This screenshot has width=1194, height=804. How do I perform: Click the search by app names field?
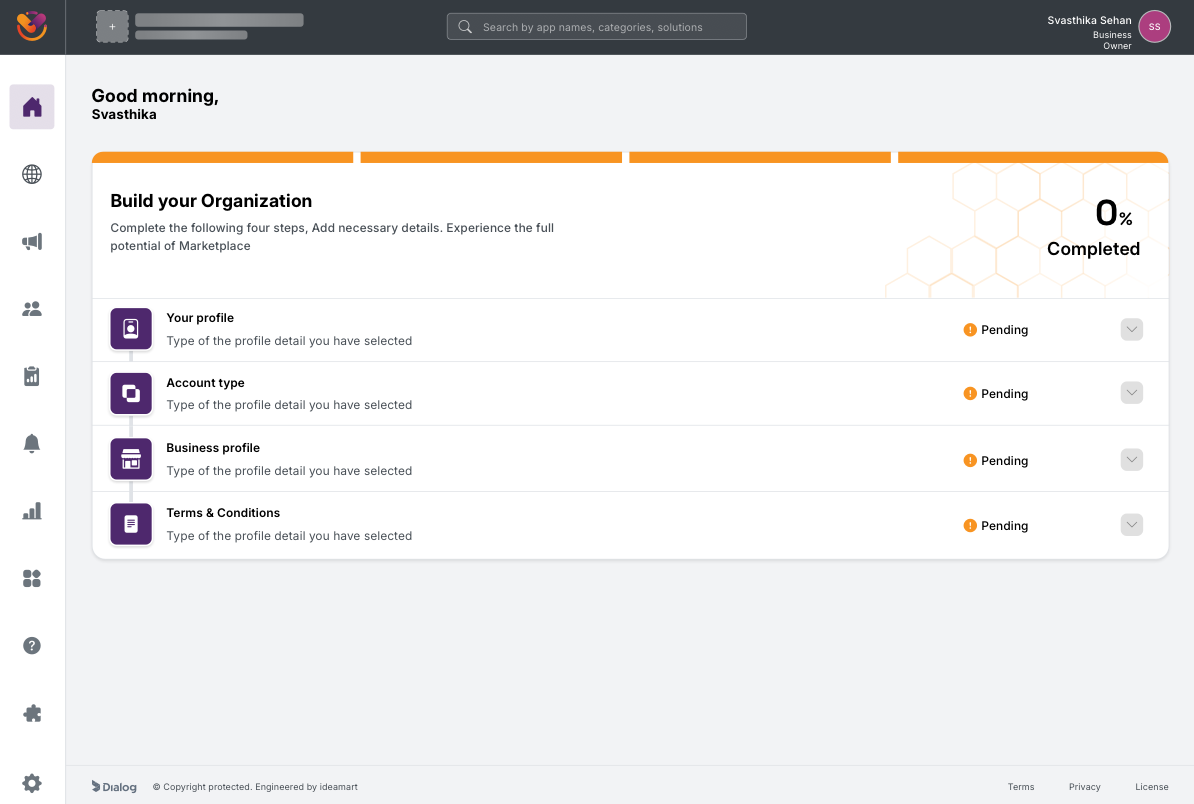pos(596,27)
